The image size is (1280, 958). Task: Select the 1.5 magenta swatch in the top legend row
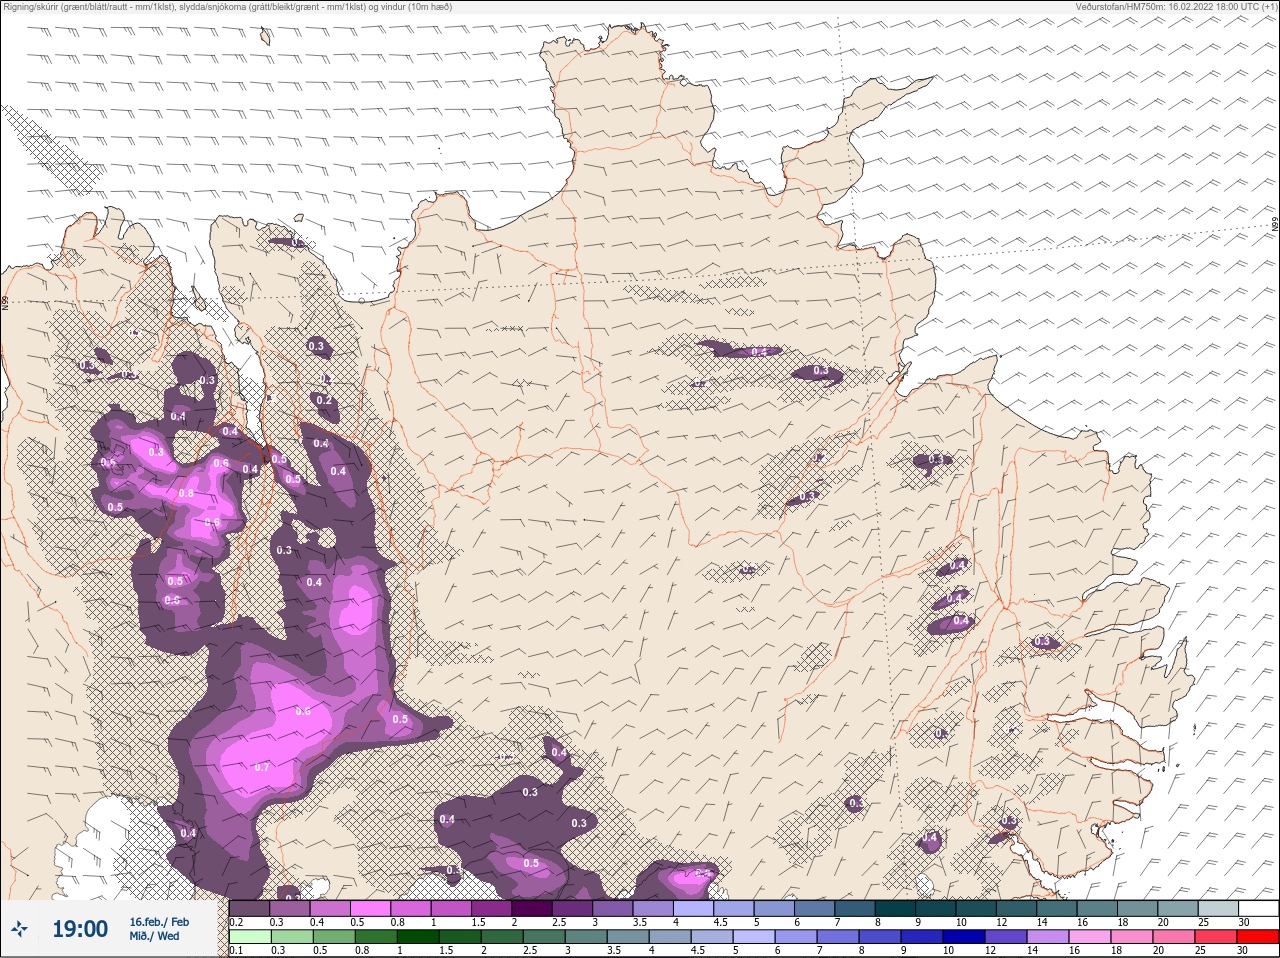click(x=492, y=908)
